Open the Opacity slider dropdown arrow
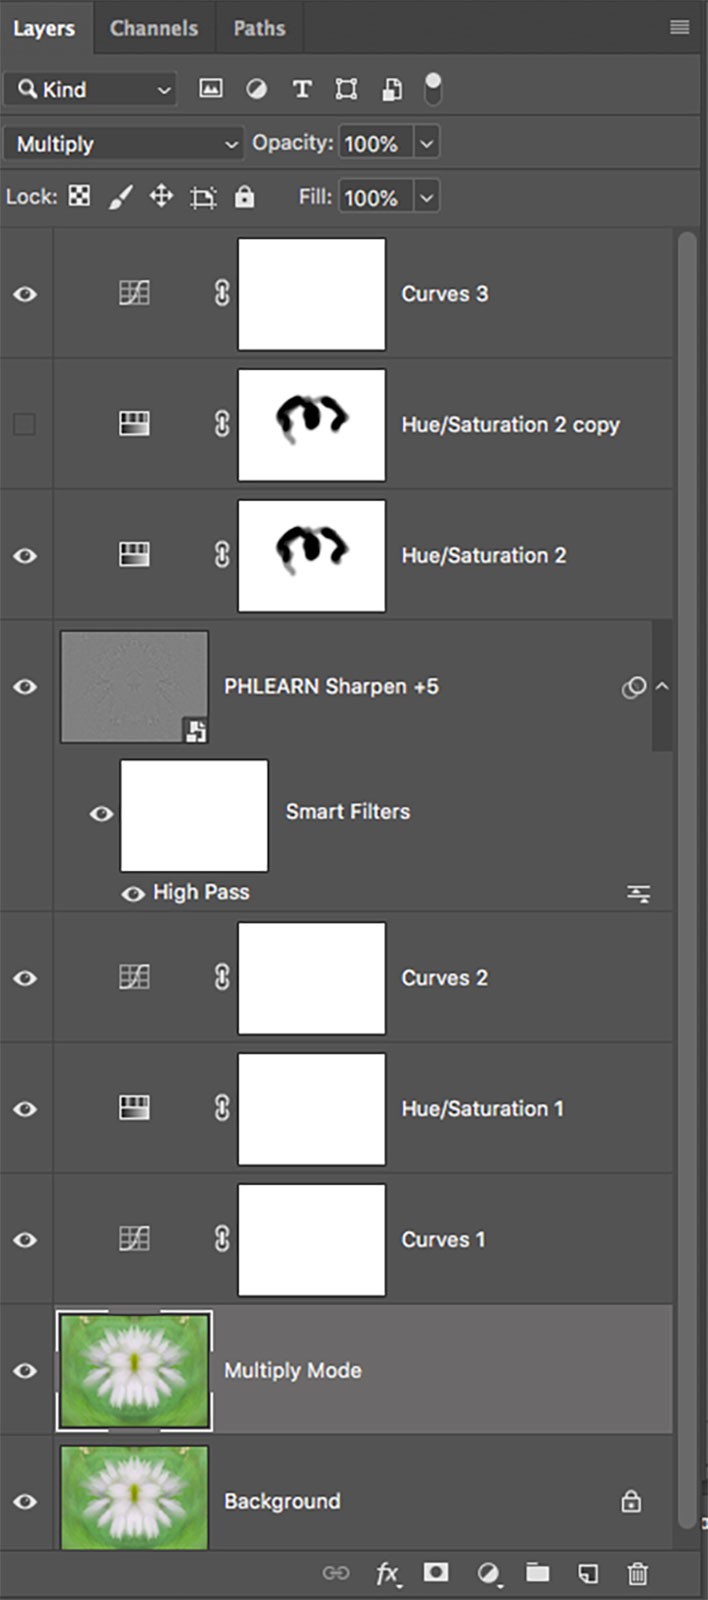 (426, 143)
